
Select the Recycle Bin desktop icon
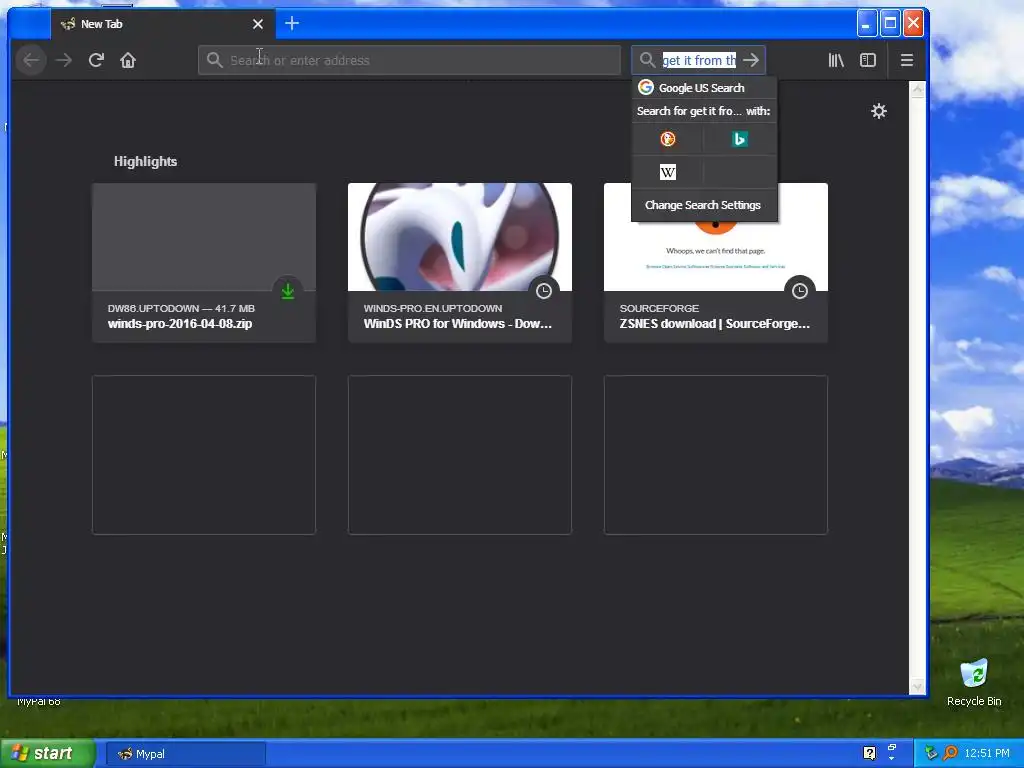(974, 683)
